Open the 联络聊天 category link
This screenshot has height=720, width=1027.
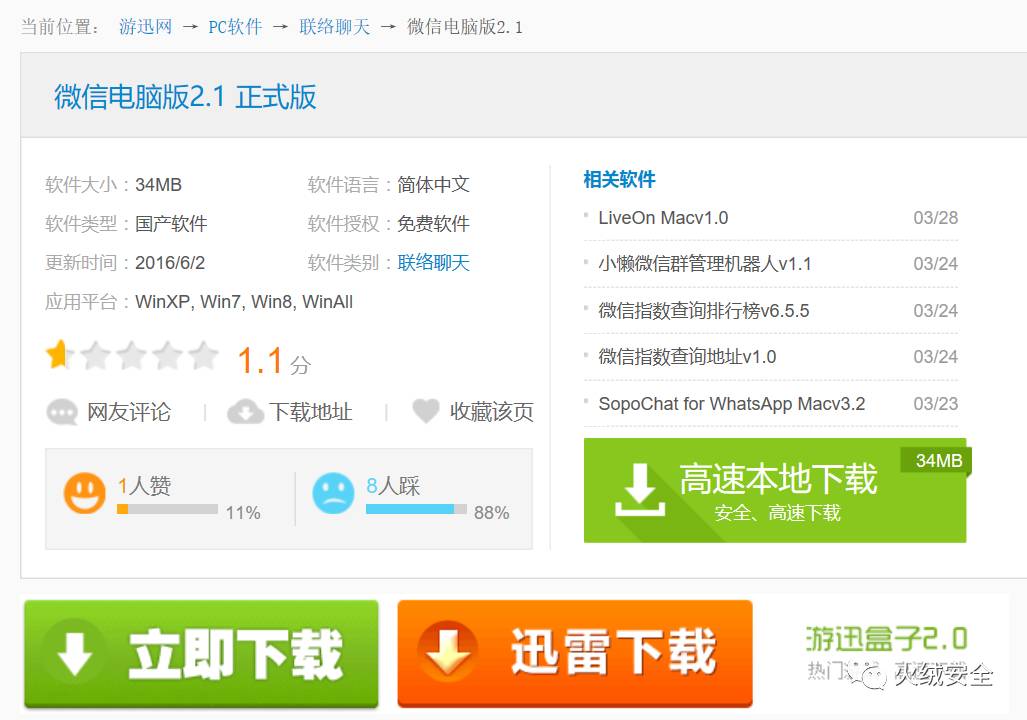coord(334,27)
